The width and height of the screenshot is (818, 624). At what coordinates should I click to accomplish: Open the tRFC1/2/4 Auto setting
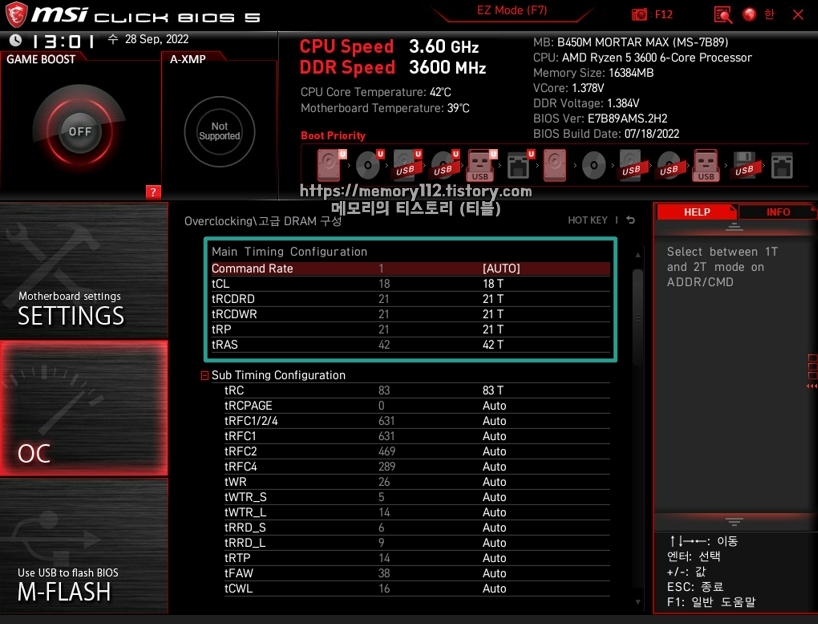(494, 421)
